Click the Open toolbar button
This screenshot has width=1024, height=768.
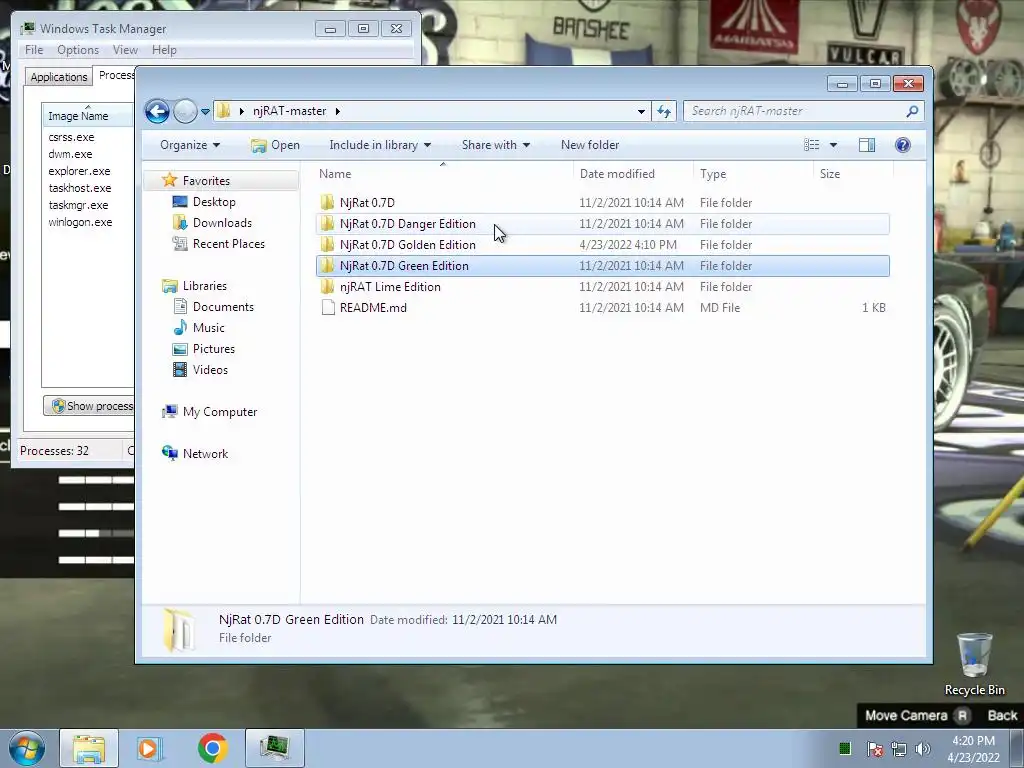[x=276, y=145]
